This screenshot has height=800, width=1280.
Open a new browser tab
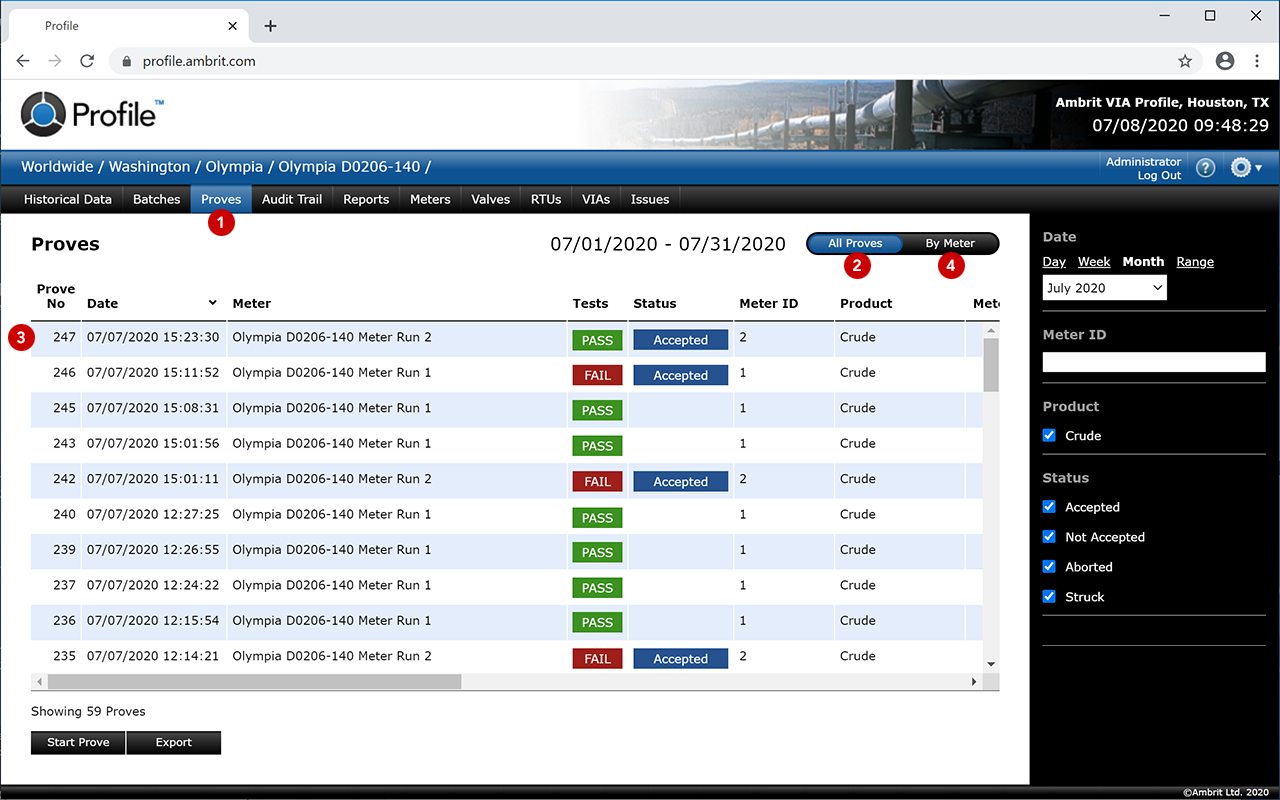pos(270,26)
